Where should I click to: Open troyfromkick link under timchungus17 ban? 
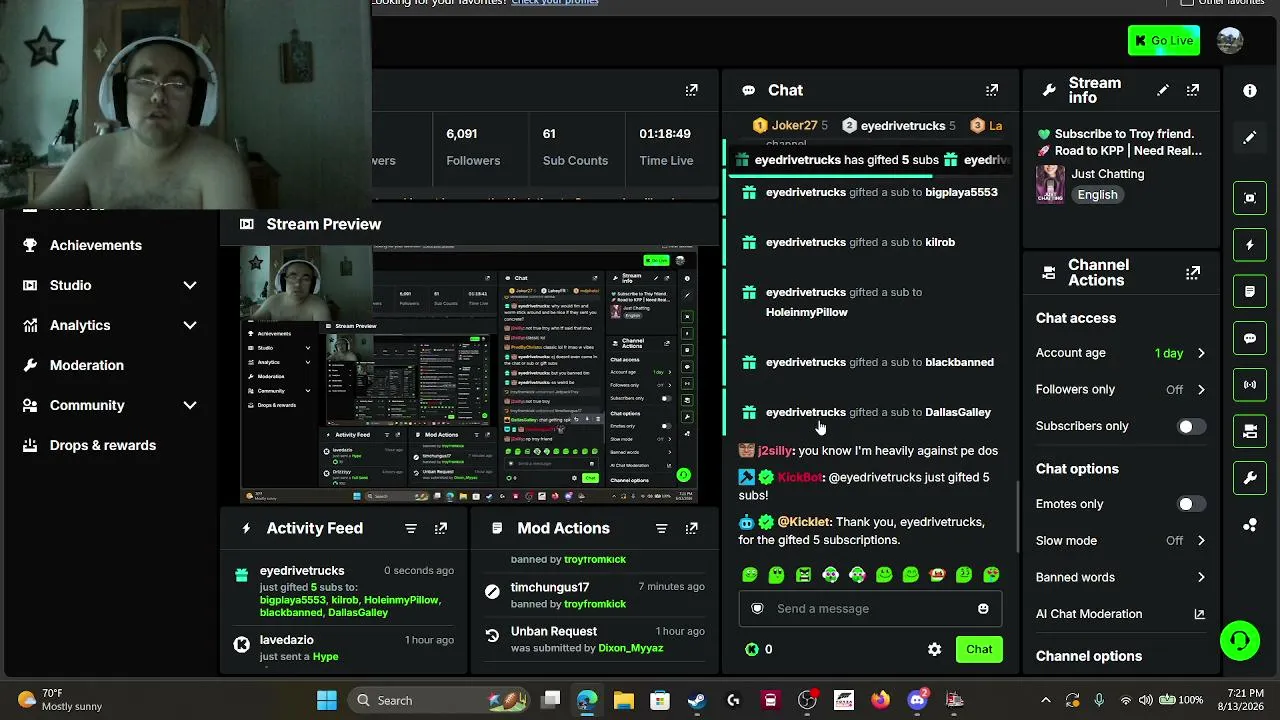[x=594, y=604]
